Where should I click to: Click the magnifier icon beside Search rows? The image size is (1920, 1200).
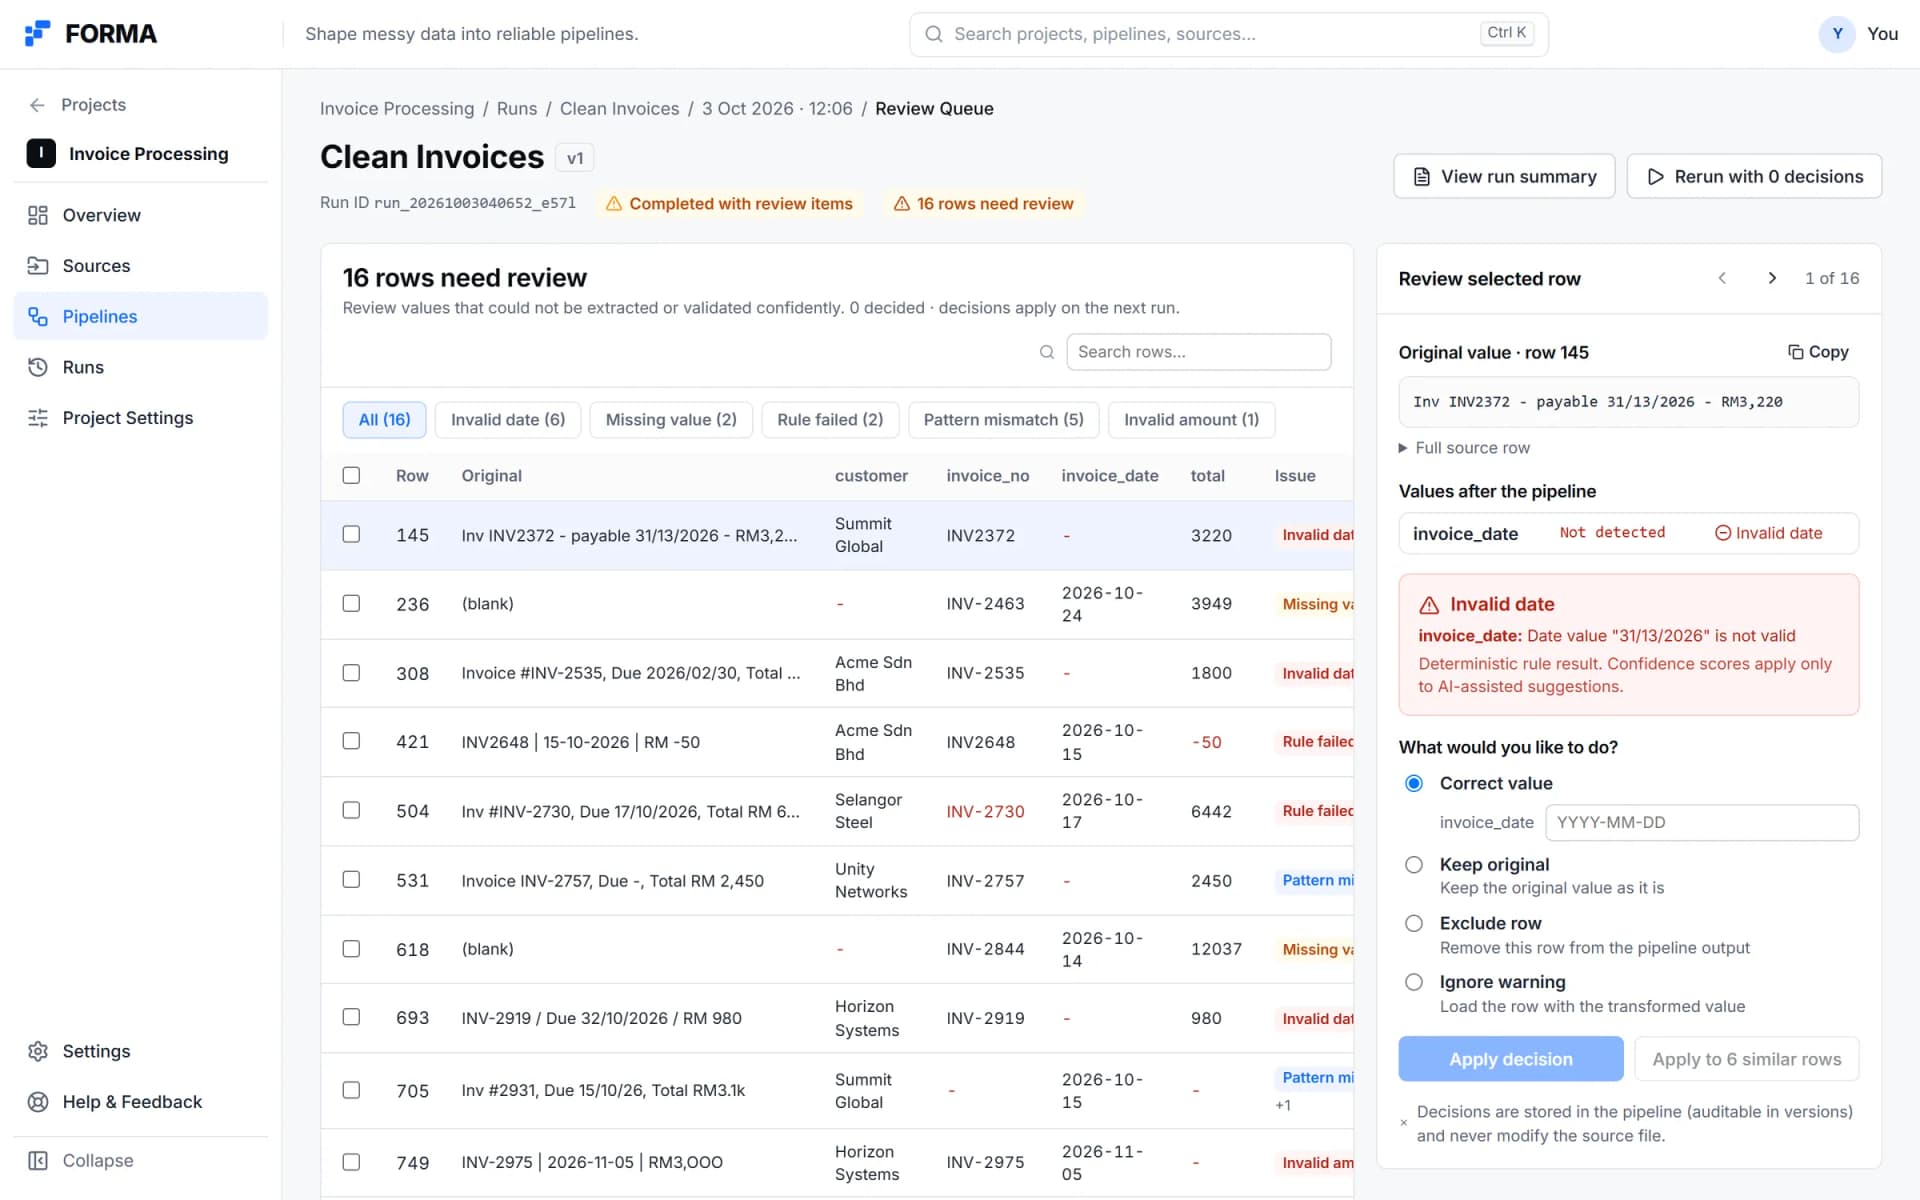(1047, 352)
